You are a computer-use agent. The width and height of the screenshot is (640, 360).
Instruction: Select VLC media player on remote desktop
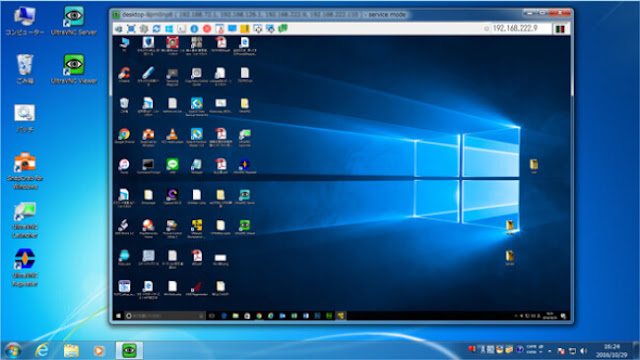coord(172,136)
